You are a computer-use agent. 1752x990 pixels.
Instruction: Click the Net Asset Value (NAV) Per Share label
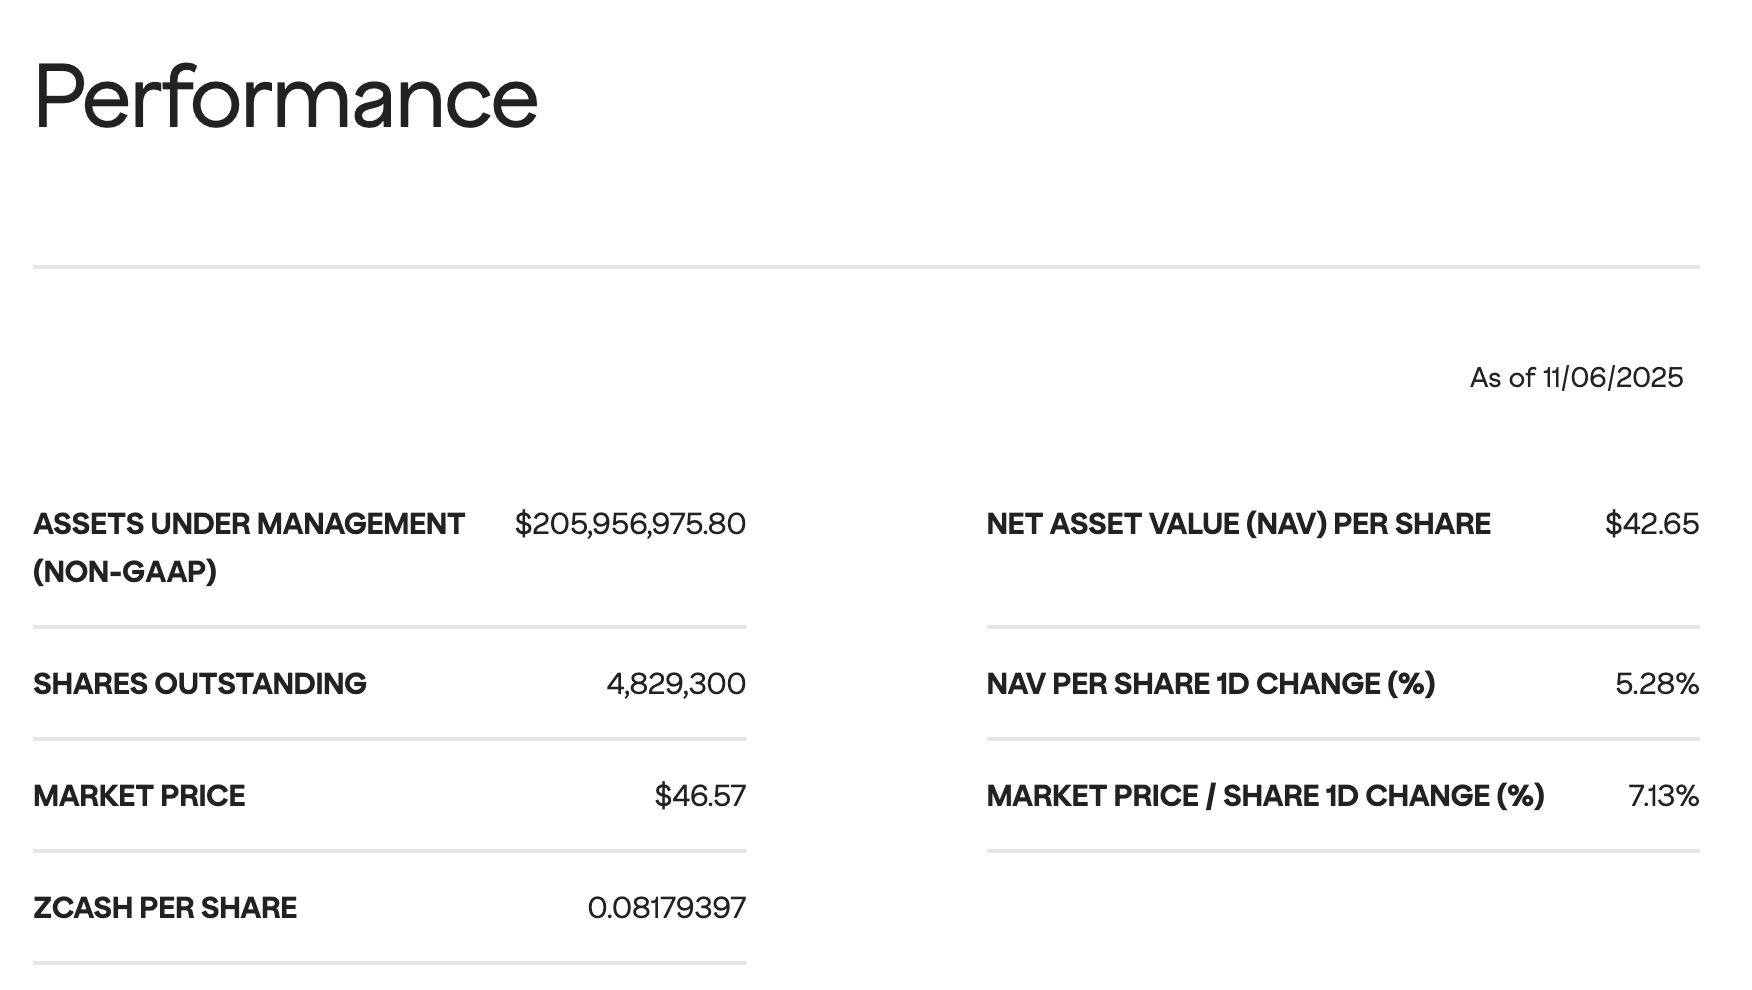1238,524
